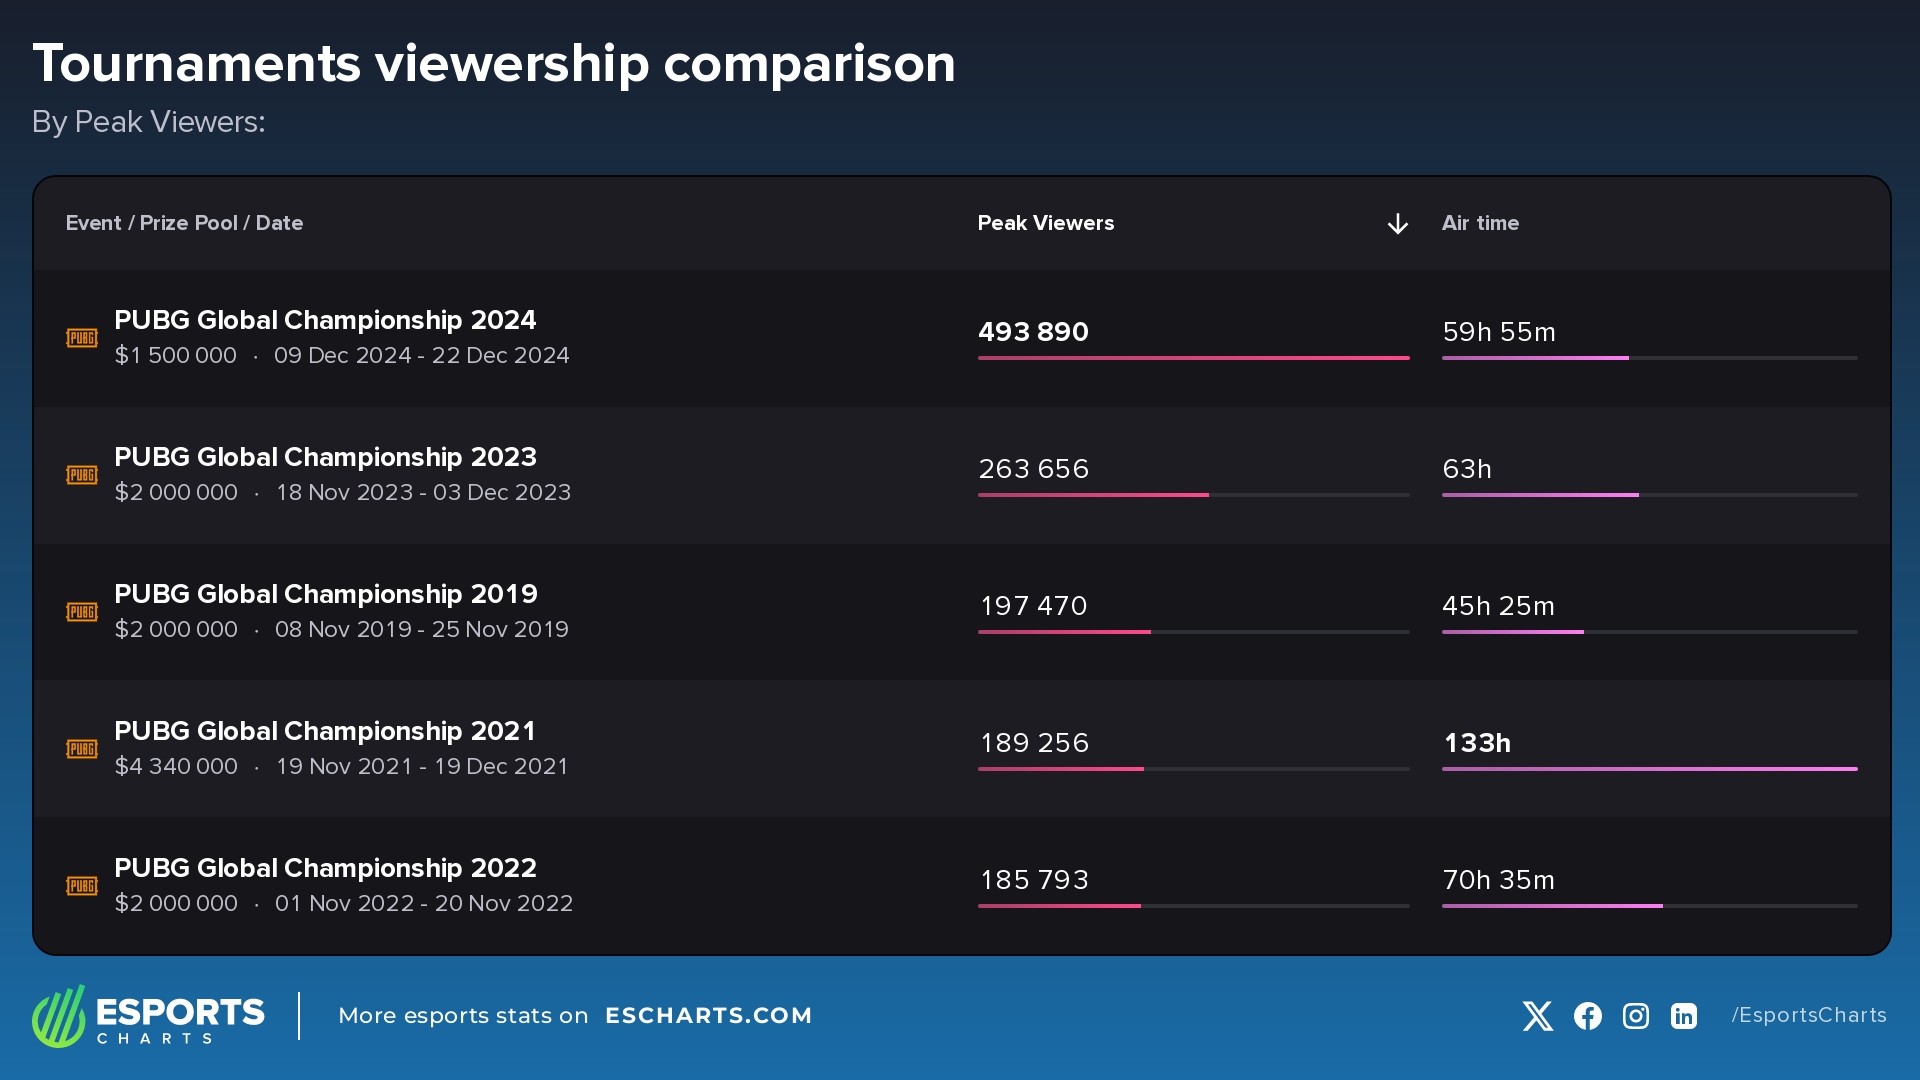Open PUBG Global Championship 2019 event title

[326, 594]
